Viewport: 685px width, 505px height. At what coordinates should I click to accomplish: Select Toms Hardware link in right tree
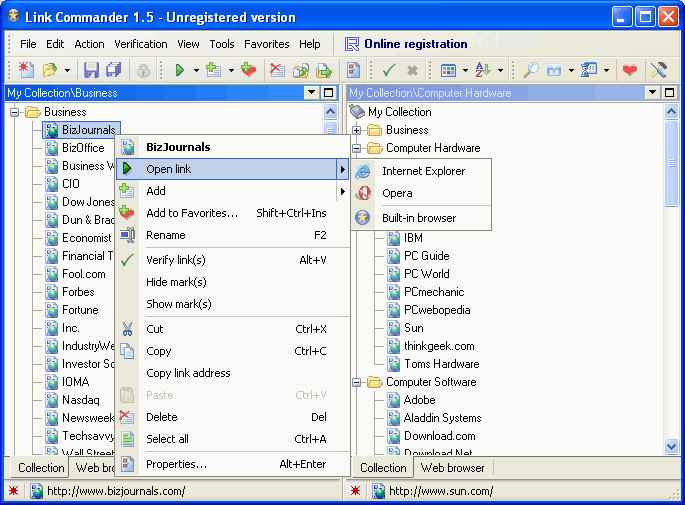(442, 364)
